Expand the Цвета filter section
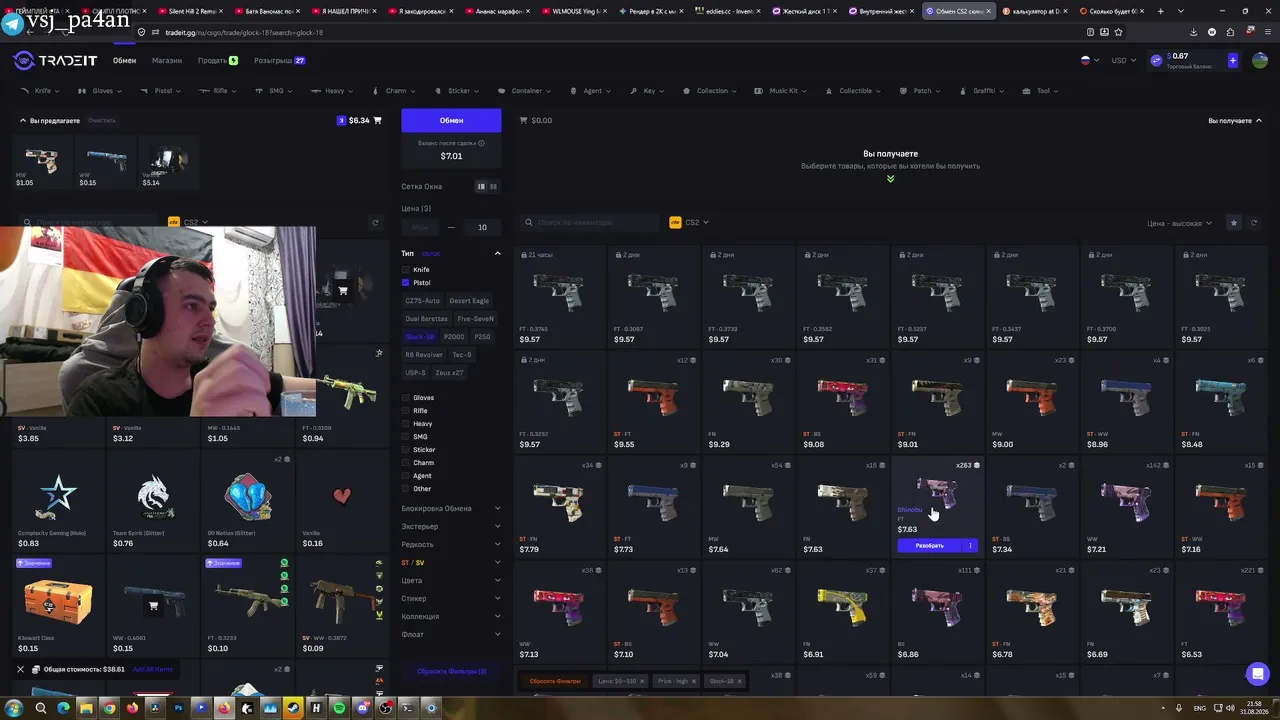Viewport: 1280px width, 720px height. (x=451, y=580)
